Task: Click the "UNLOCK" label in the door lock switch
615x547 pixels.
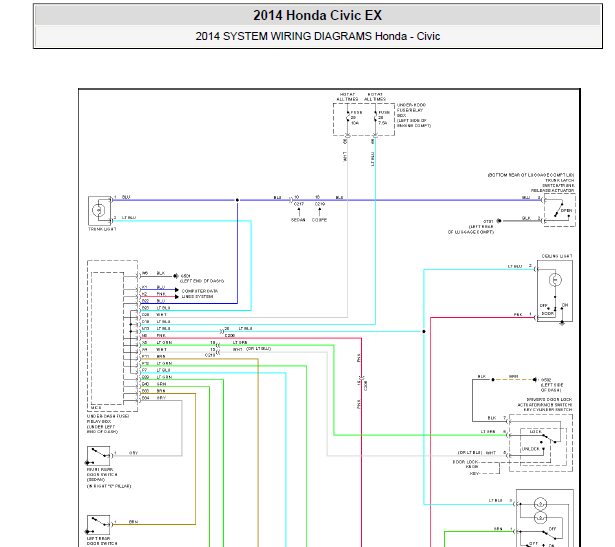Action: point(531,449)
